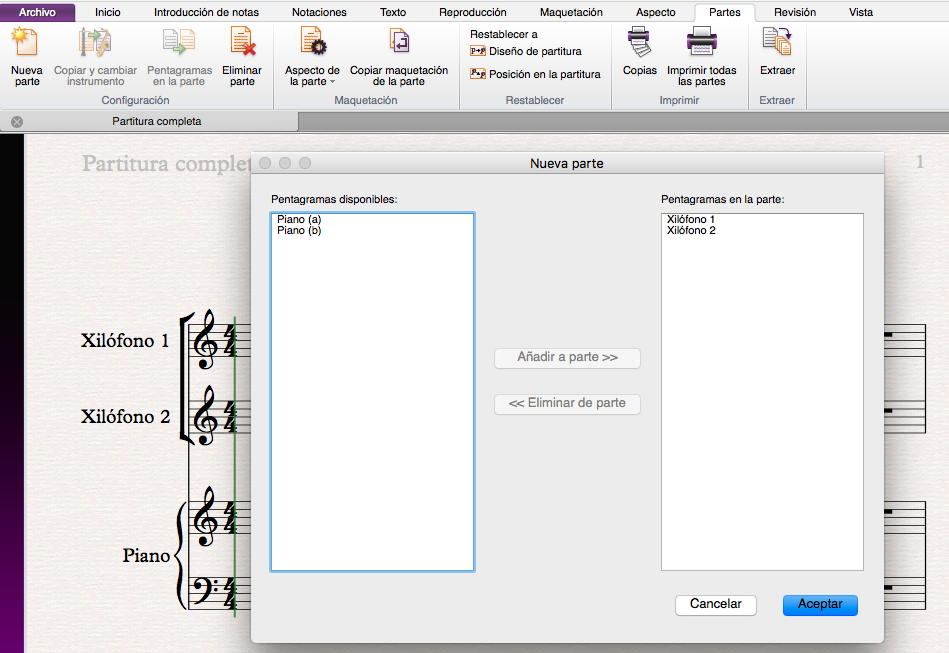
Task: Select Piano (a) in available staves
Action: click(299, 219)
